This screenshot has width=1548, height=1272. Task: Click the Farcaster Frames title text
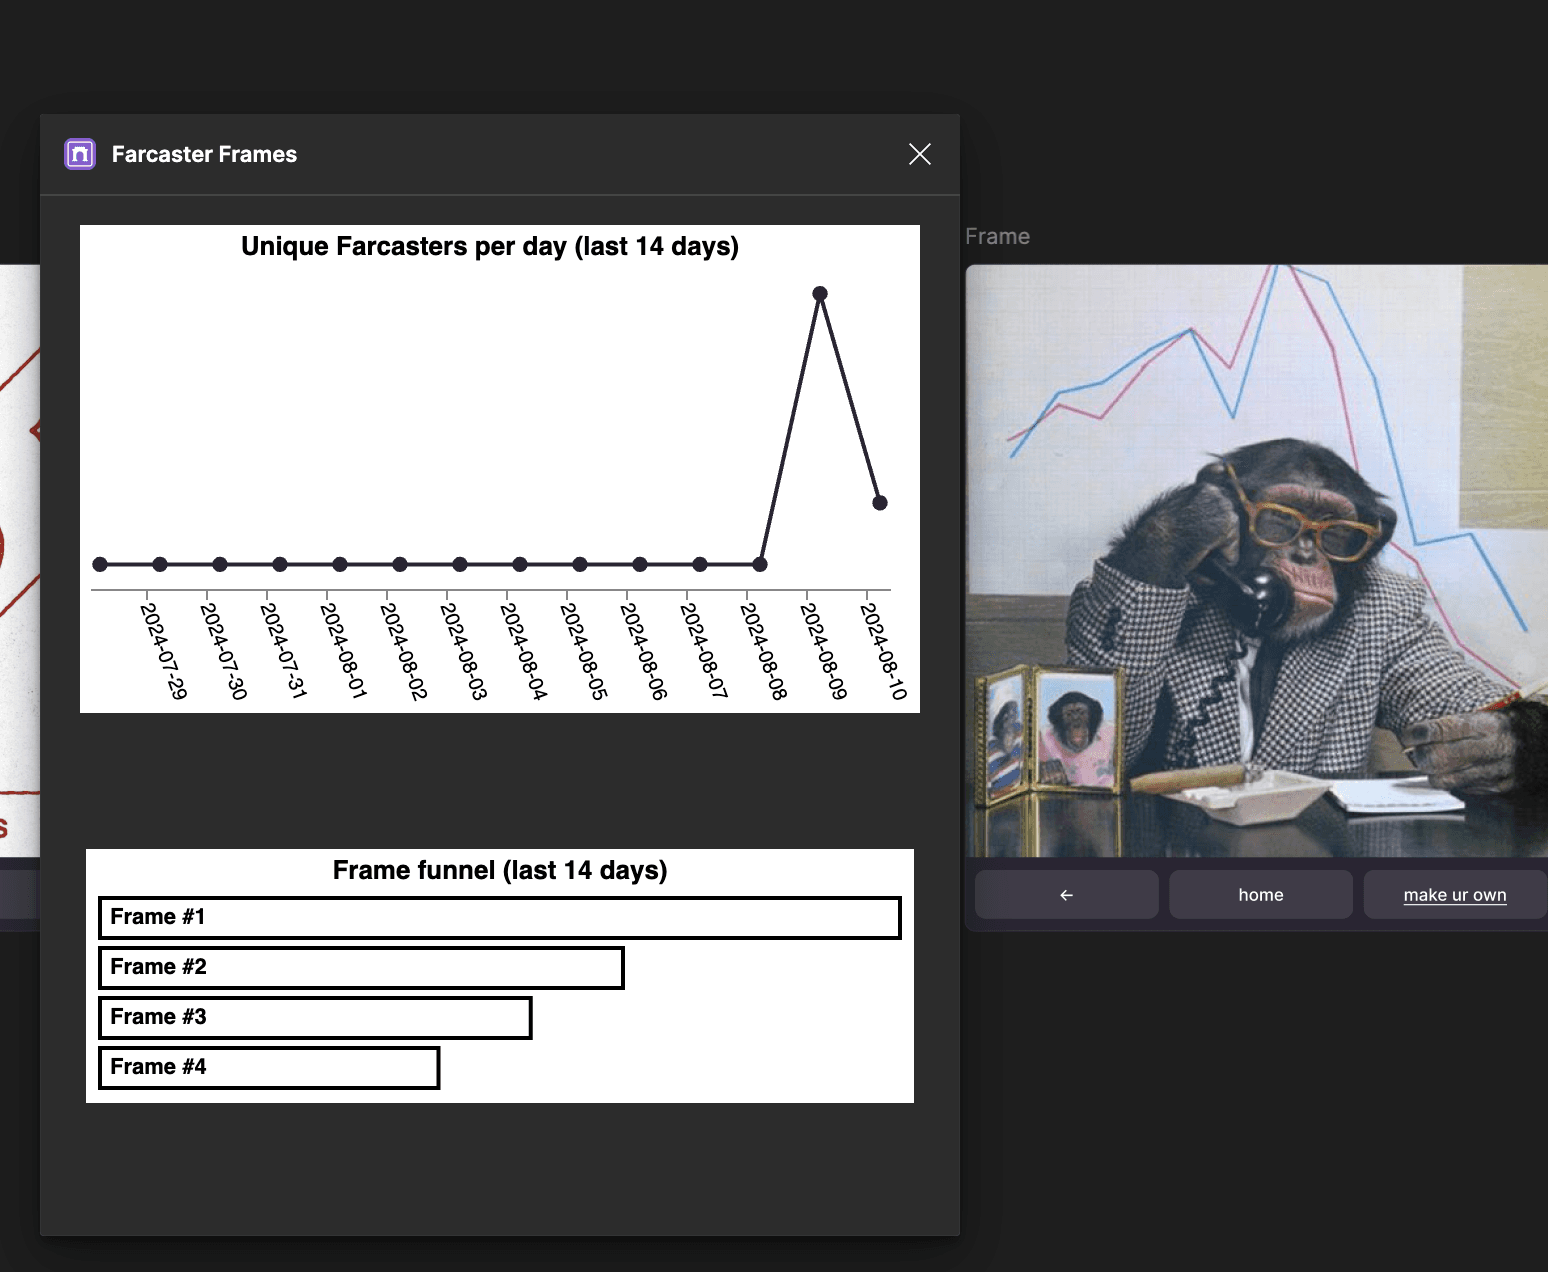point(204,154)
